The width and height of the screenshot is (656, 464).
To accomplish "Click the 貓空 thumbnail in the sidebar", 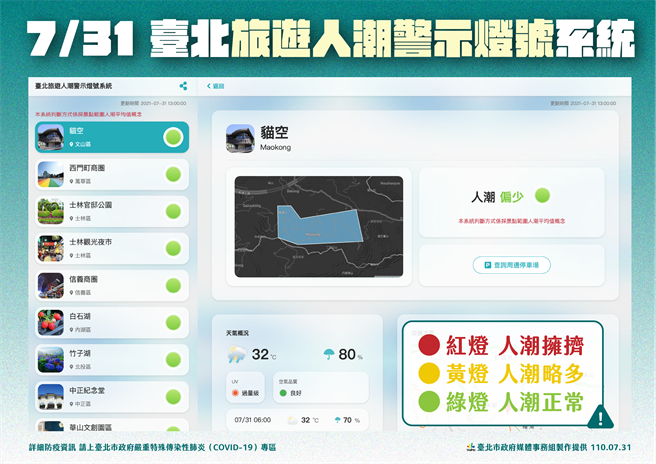I will coord(51,137).
